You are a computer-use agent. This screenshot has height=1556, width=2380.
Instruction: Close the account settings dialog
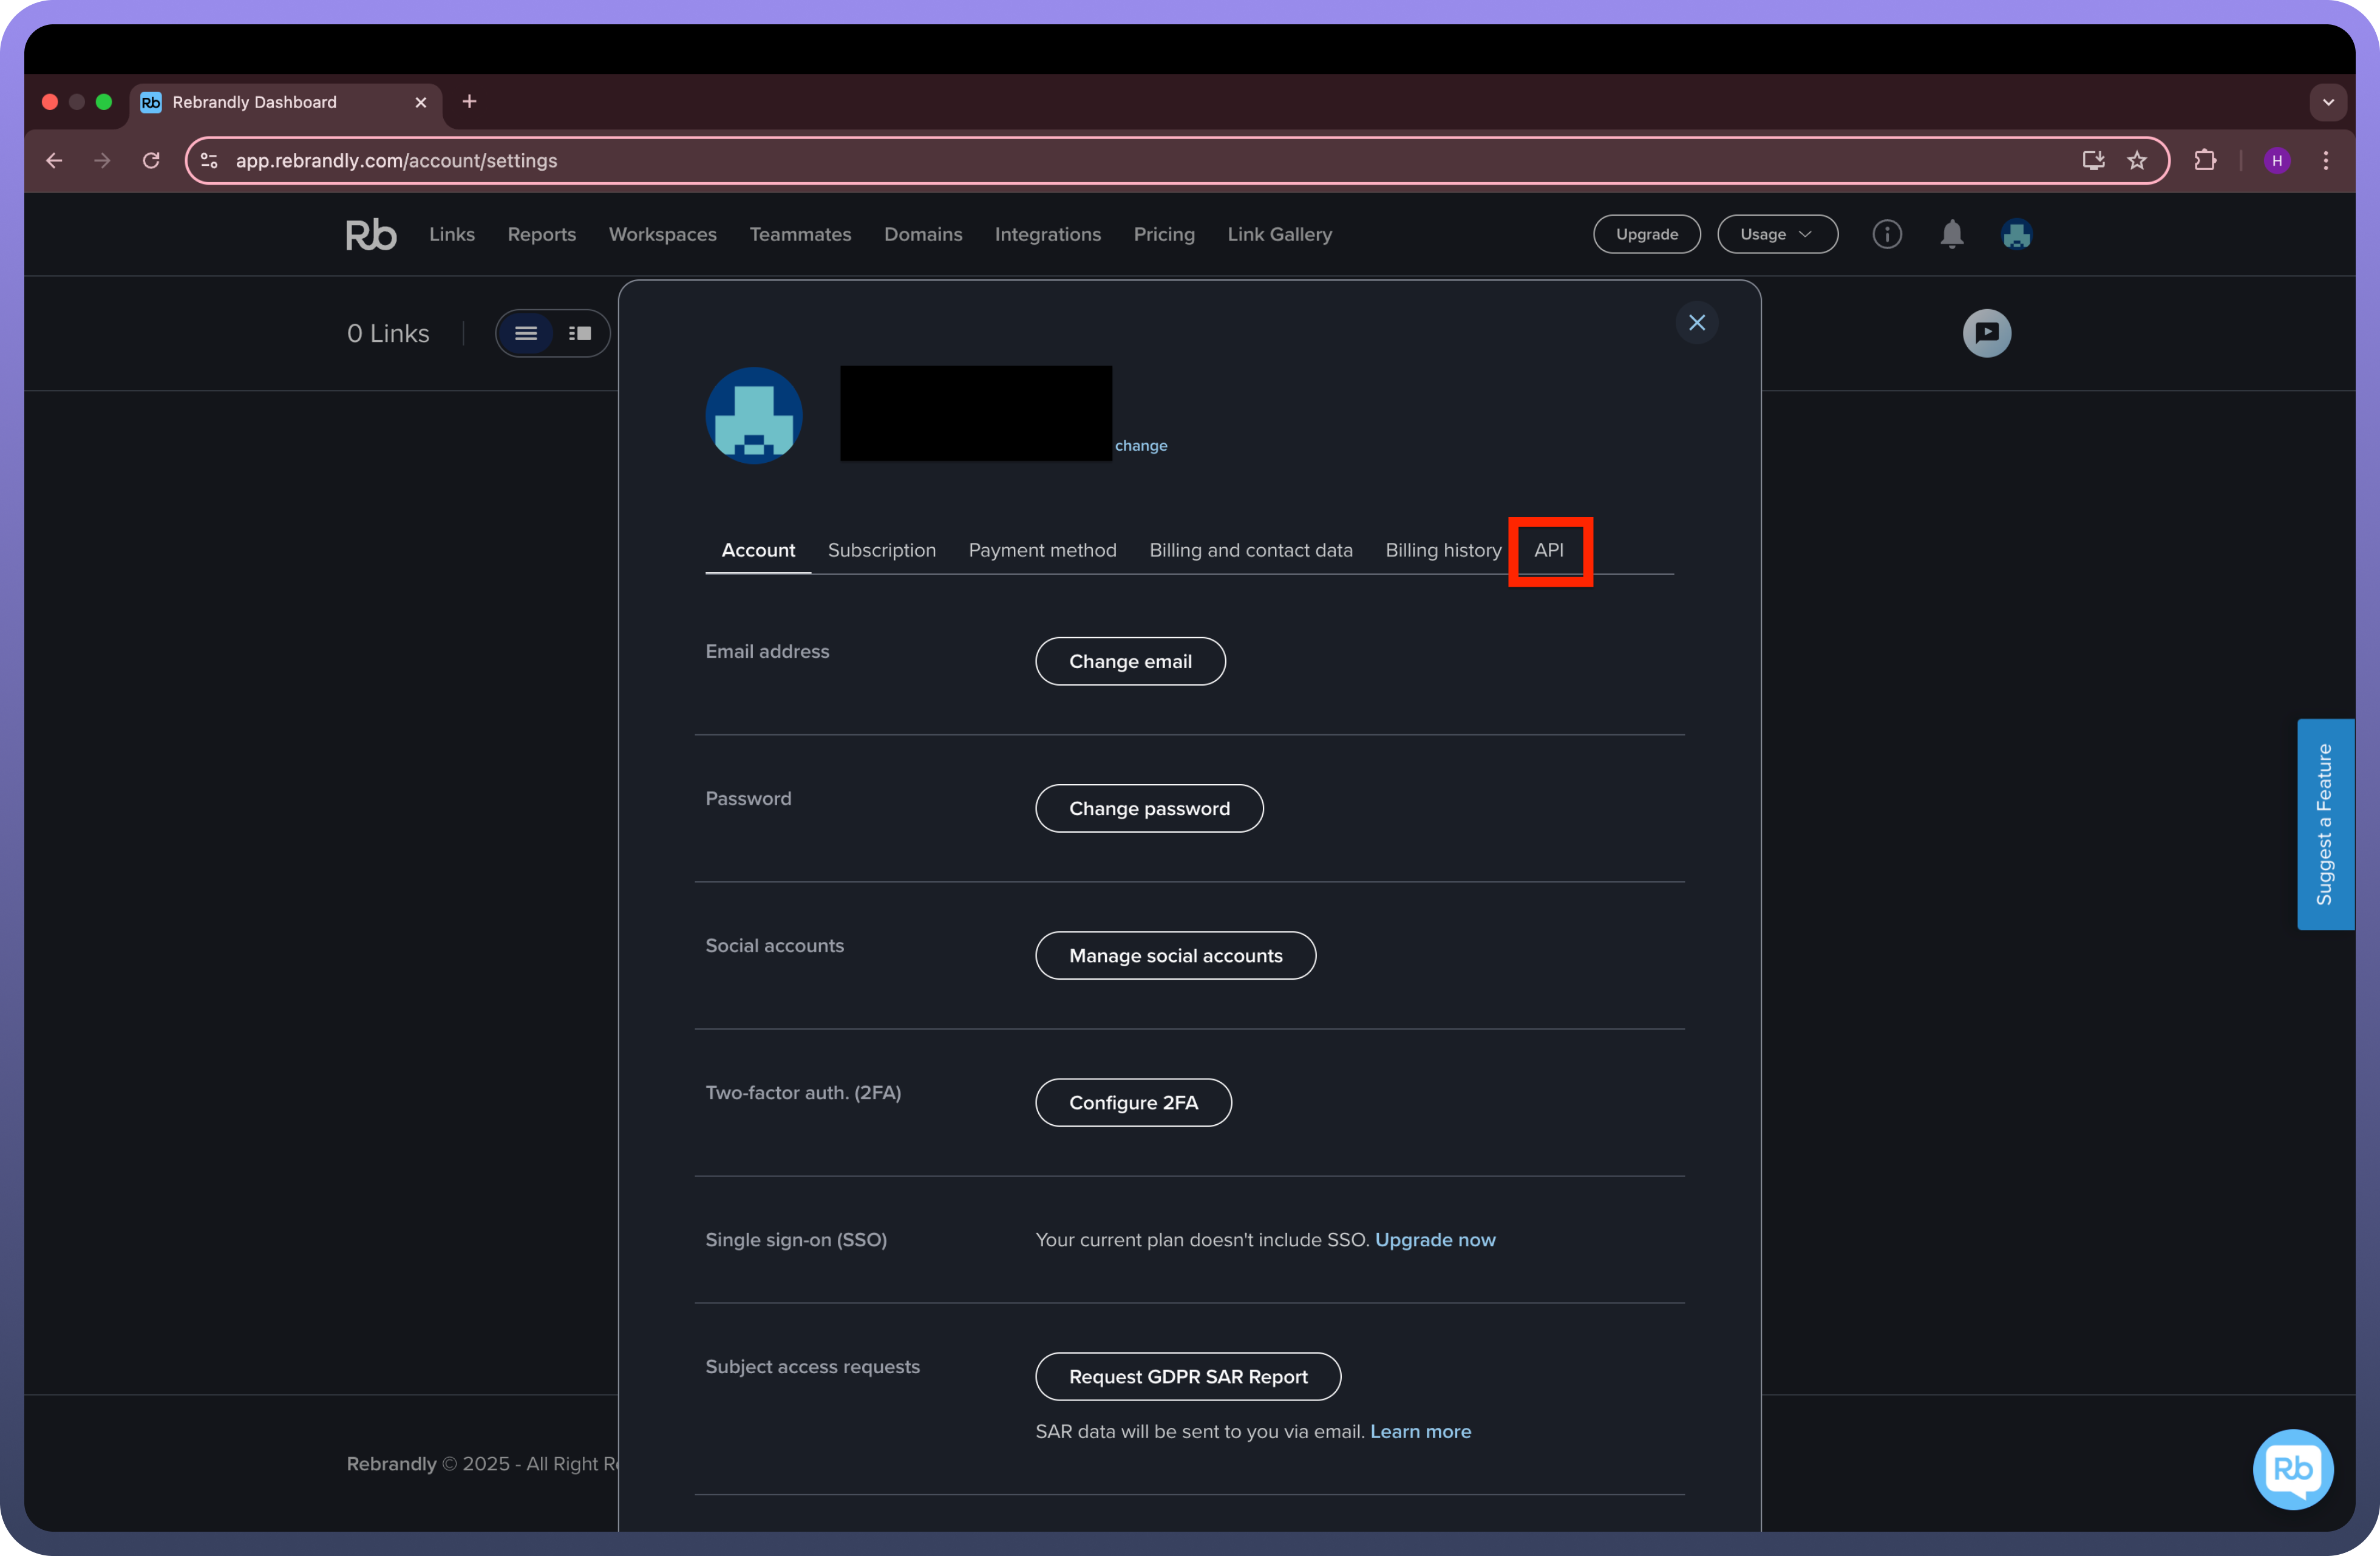[1696, 322]
